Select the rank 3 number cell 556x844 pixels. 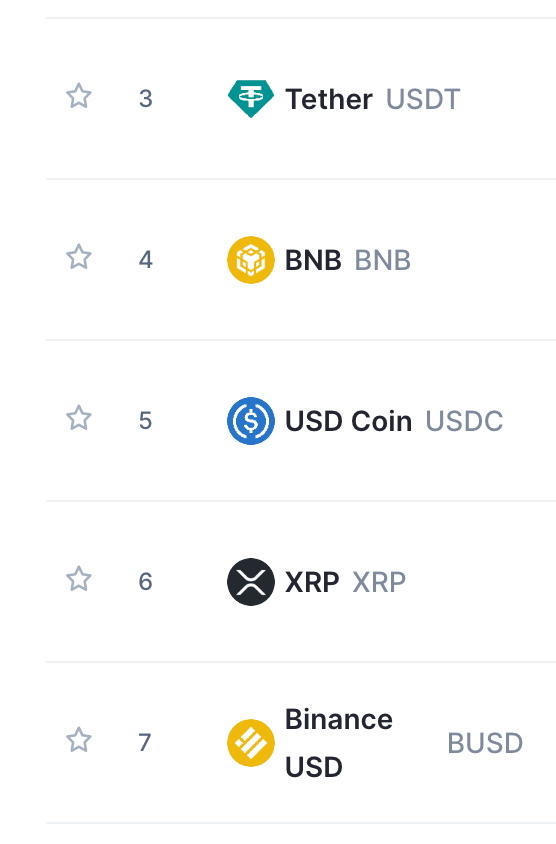(146, 99)
